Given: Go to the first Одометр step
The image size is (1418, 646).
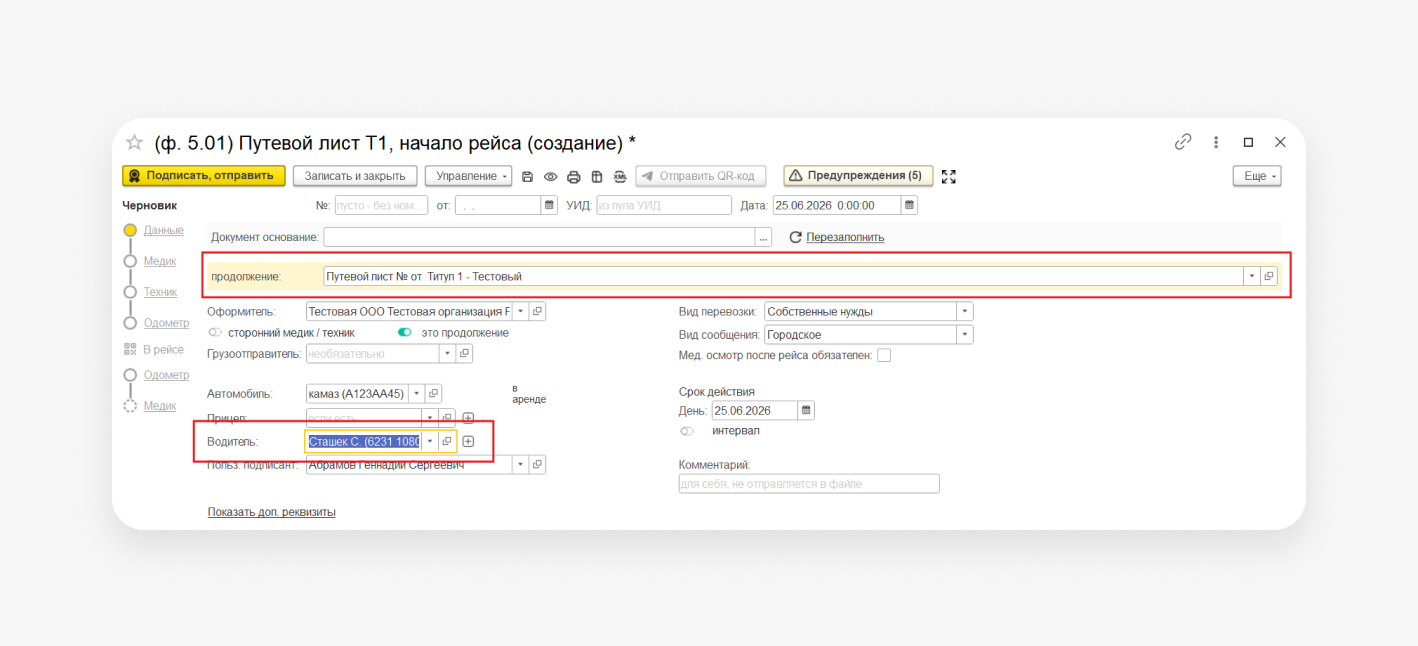Looking at the screenshot, I should 166,323.
